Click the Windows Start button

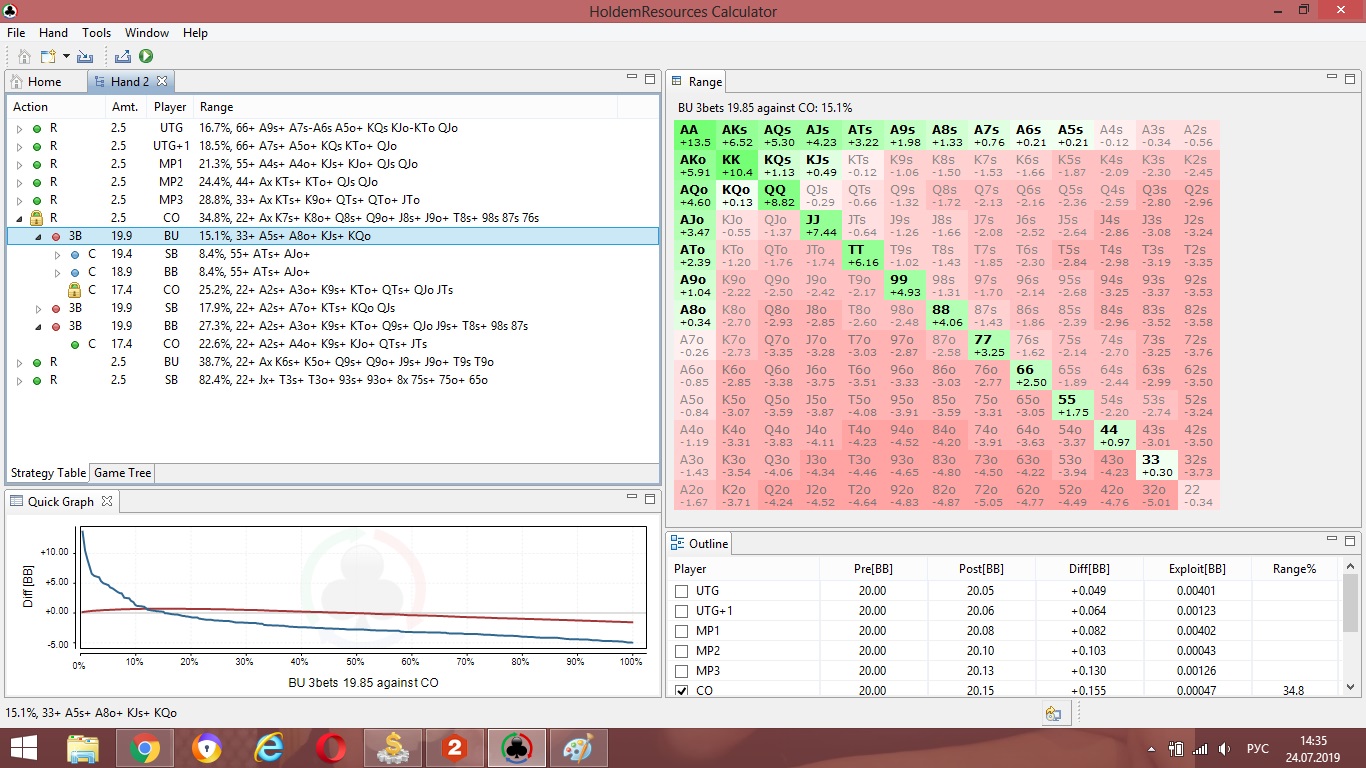click(24, 748)
